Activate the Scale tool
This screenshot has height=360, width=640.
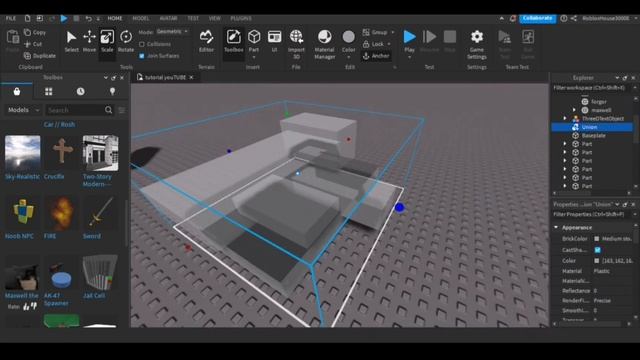click(x=107, y=41)
